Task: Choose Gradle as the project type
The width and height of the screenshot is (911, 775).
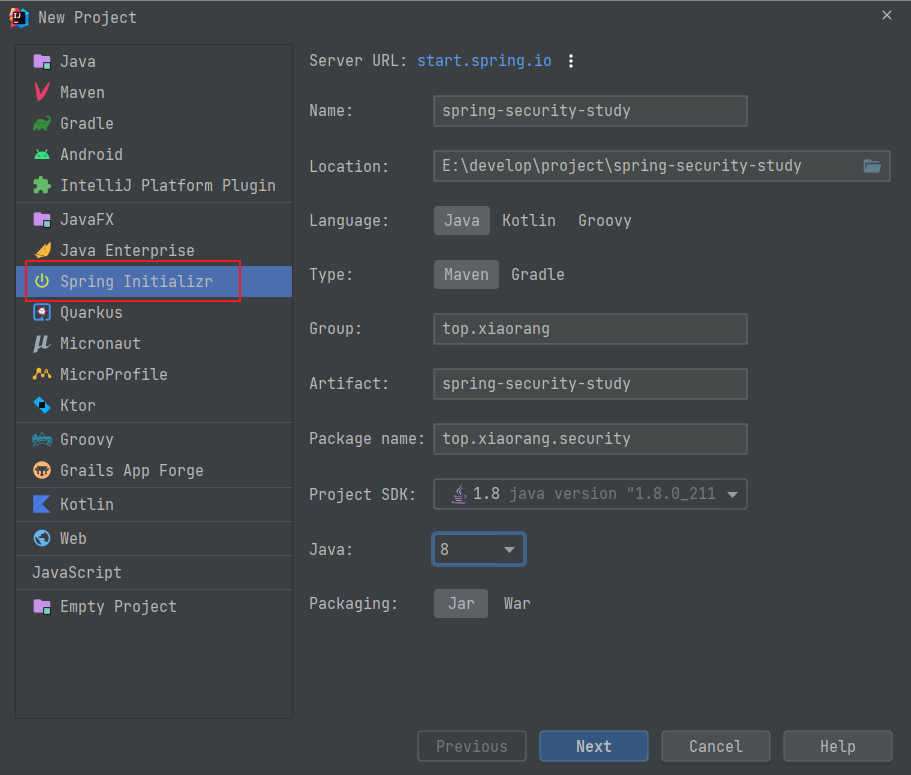Action: tap(537, 274)
